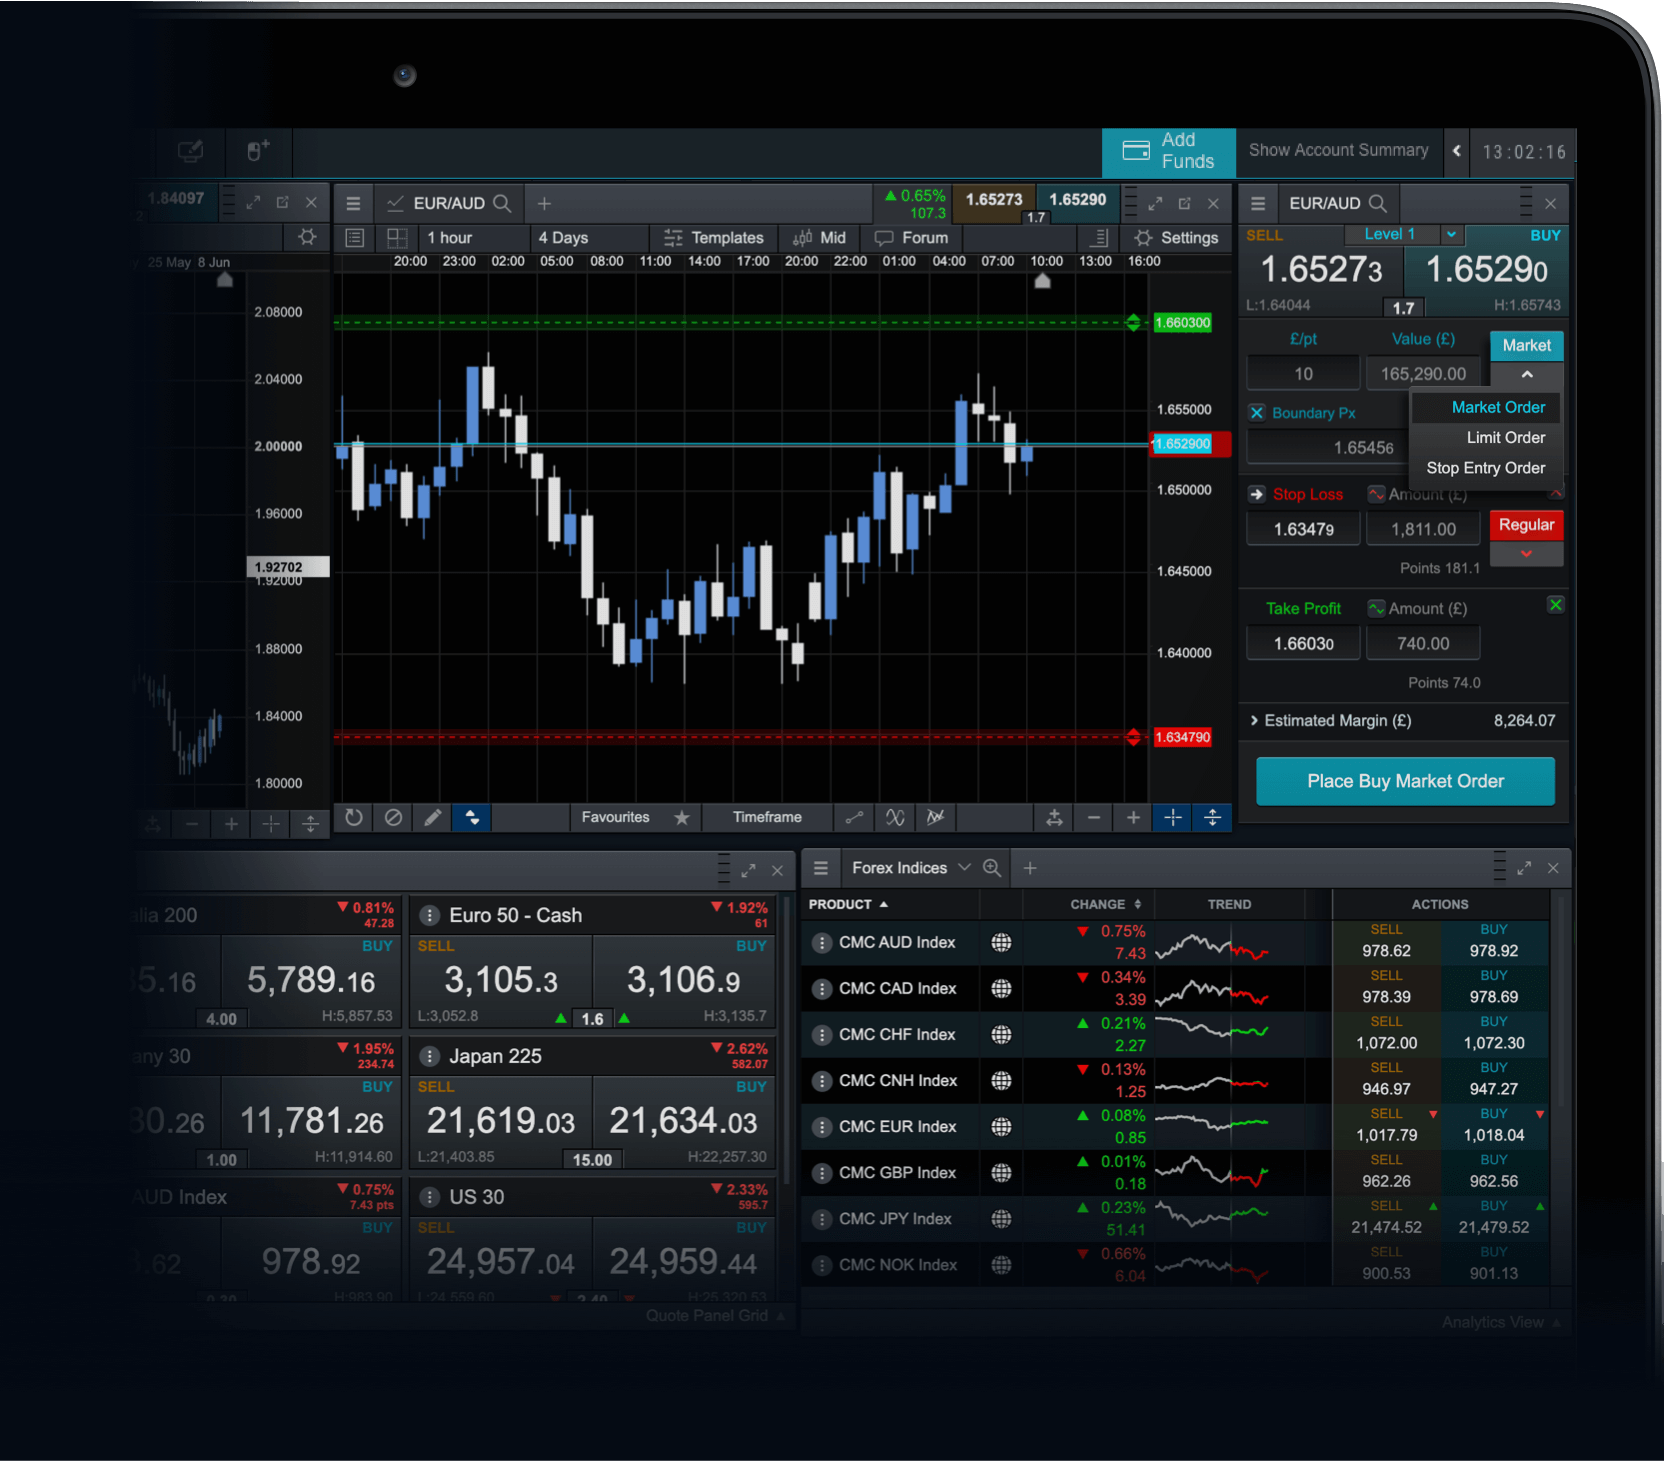Viewport: 1664px width, 1462px height.
Task: Click the Forum speech bubble button
Action: tap(911, 238)
